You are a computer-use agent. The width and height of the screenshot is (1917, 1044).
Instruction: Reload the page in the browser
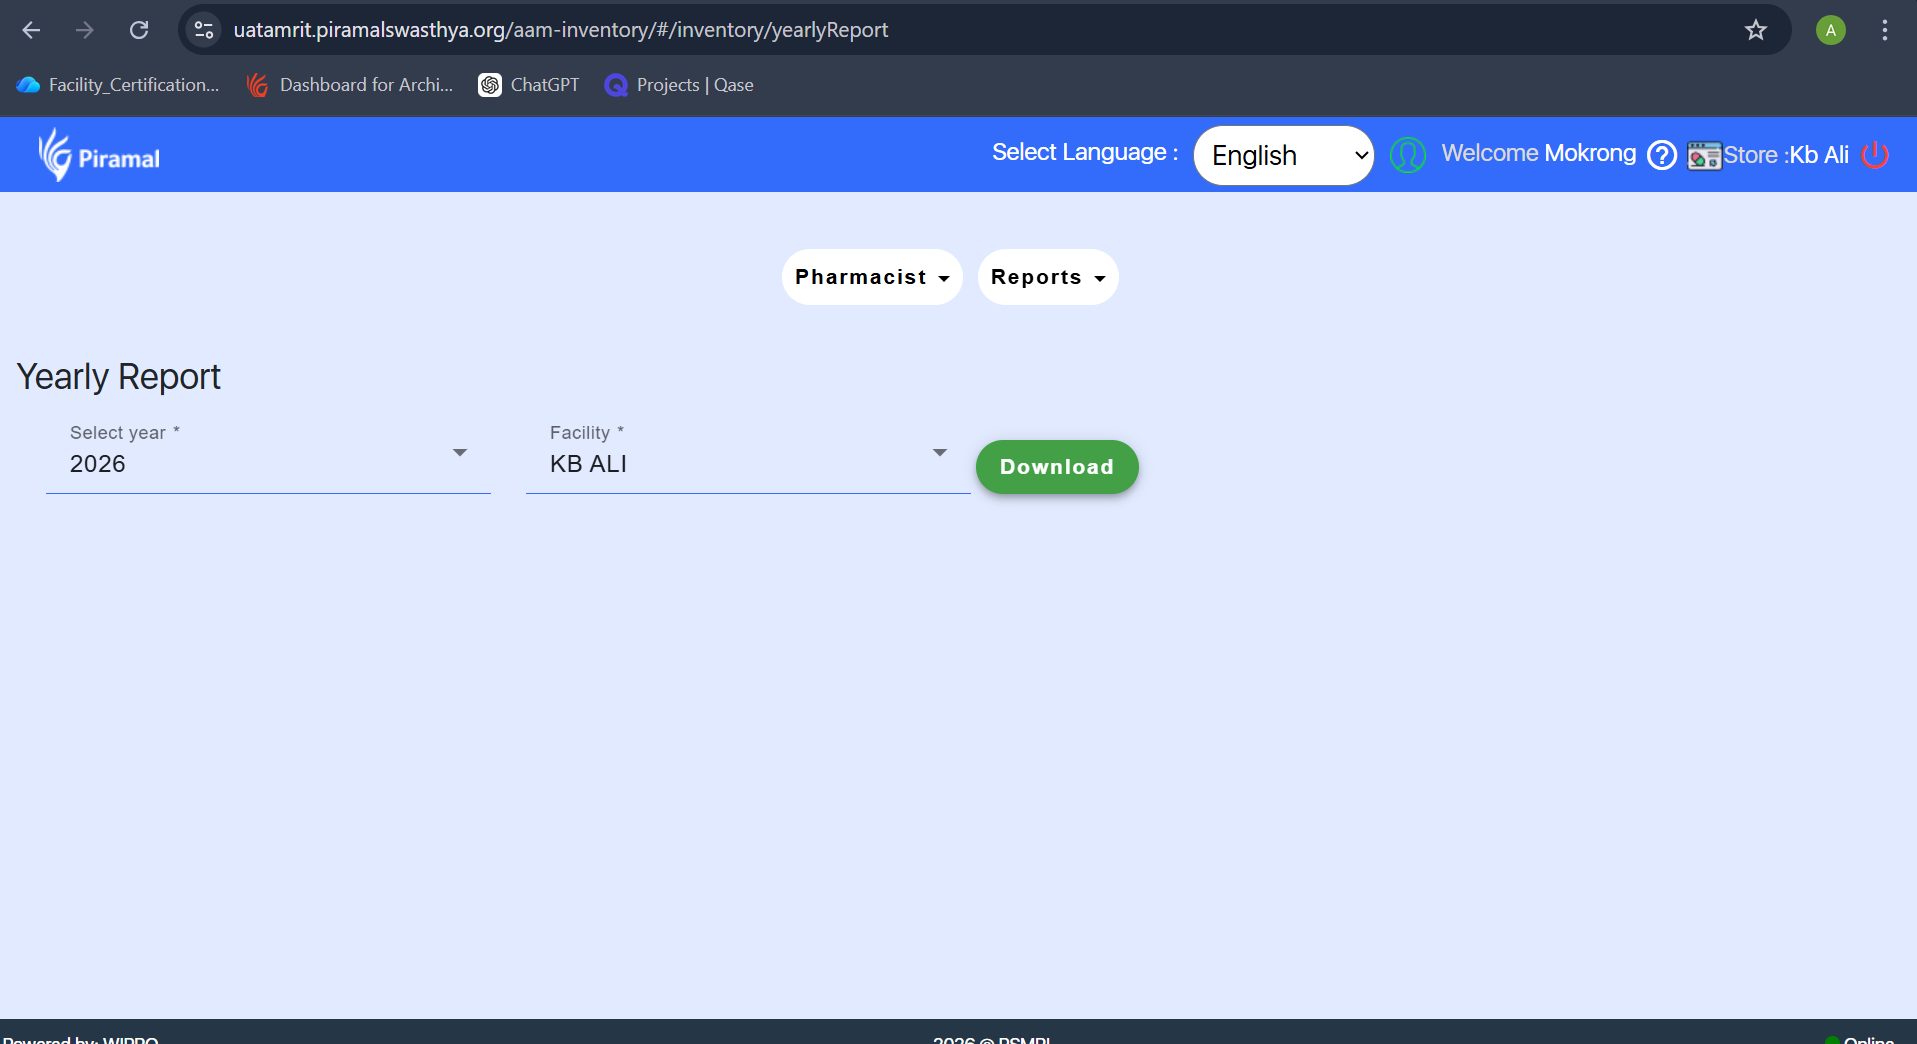click(139, 30)
